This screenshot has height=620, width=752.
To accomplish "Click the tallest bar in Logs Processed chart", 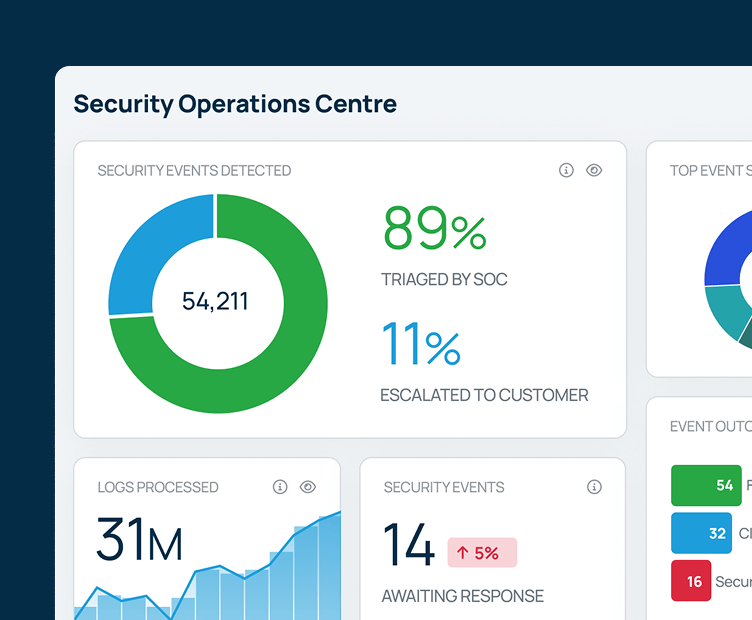I will click(331, 570).
